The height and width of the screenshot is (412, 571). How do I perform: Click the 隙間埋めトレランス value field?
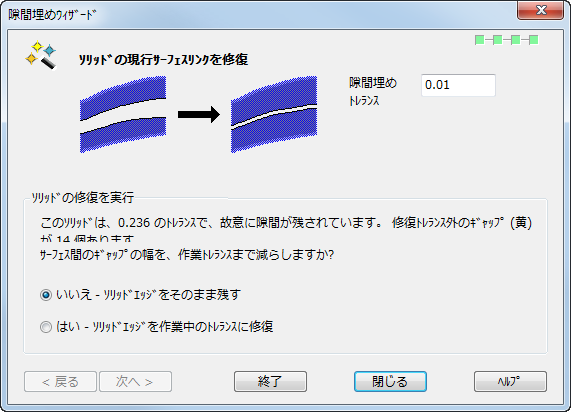[458, 85]
